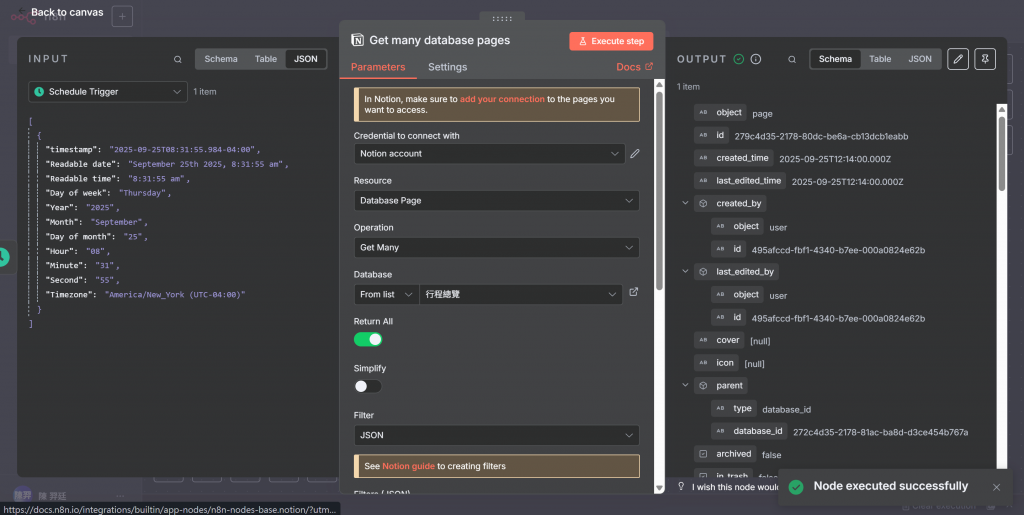The image size is (1024, 515).
Task: Select the last_edited_time field pill
Action: (740, 181)
